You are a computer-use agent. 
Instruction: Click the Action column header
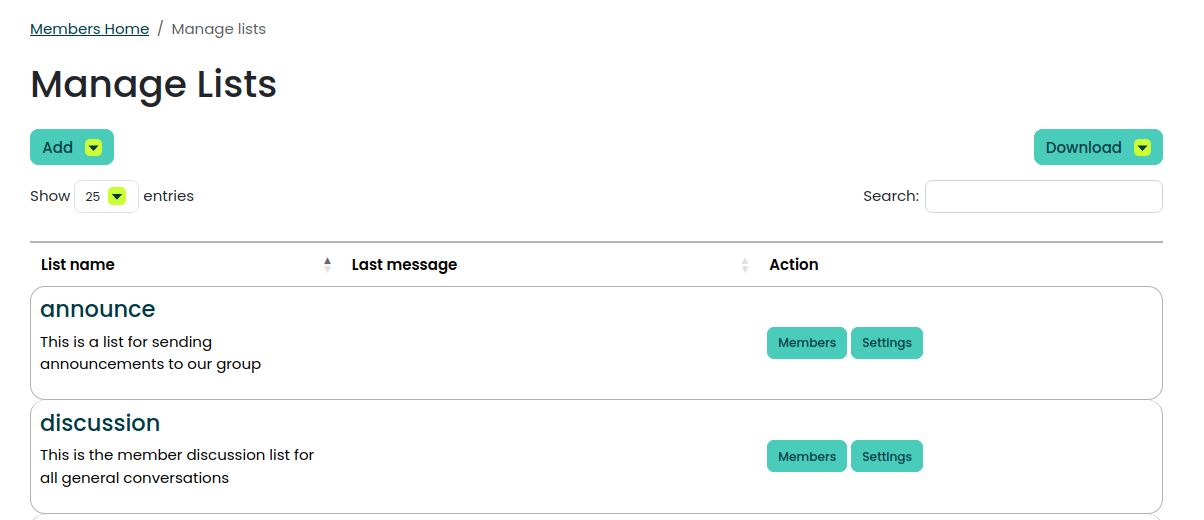point(794,265)
